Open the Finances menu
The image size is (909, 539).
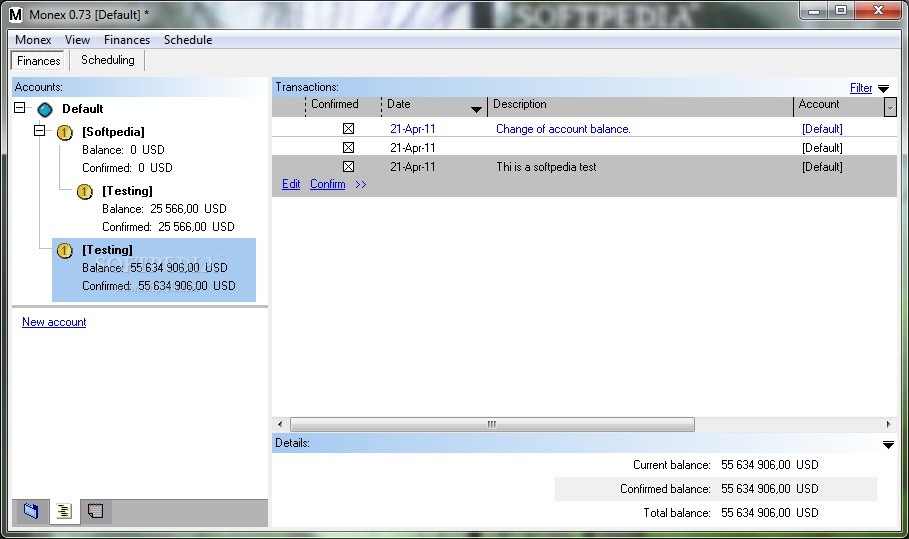click(x=127, y=40)
